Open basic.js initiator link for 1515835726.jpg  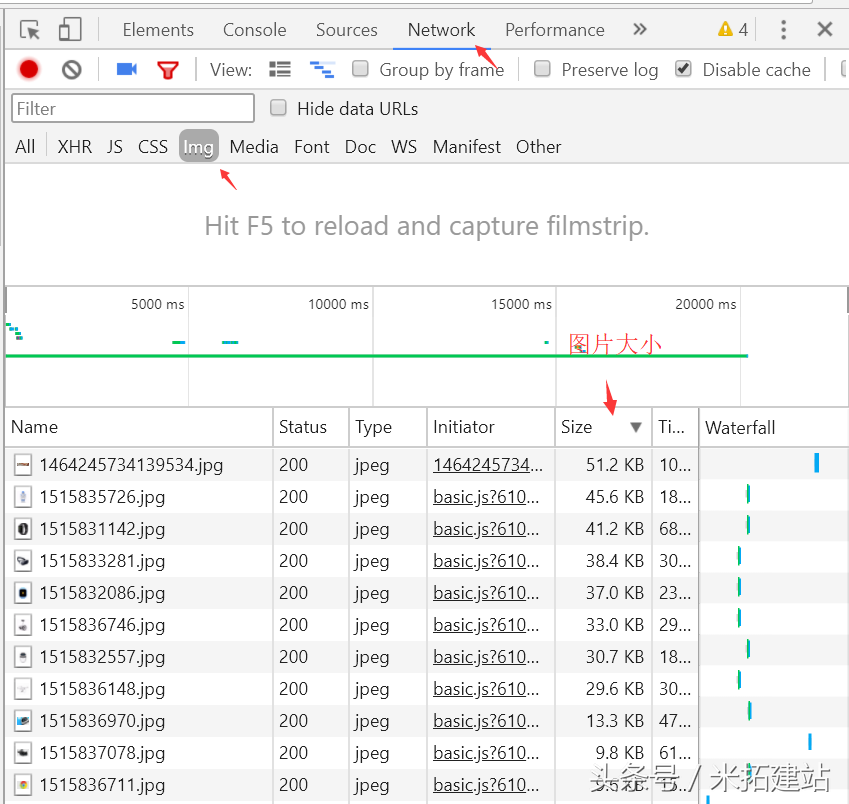tap(486, 497)
